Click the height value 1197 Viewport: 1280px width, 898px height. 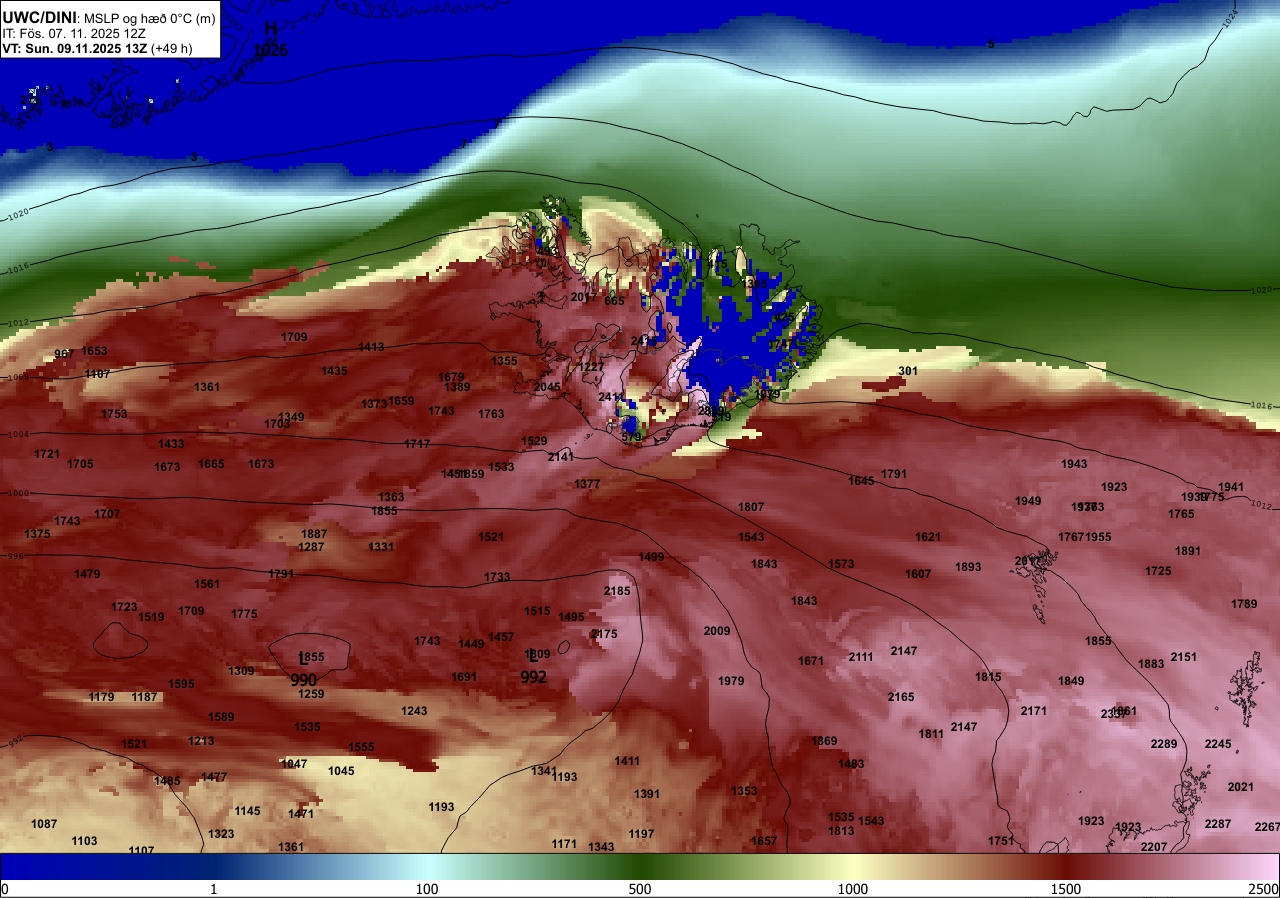point(641,834)
